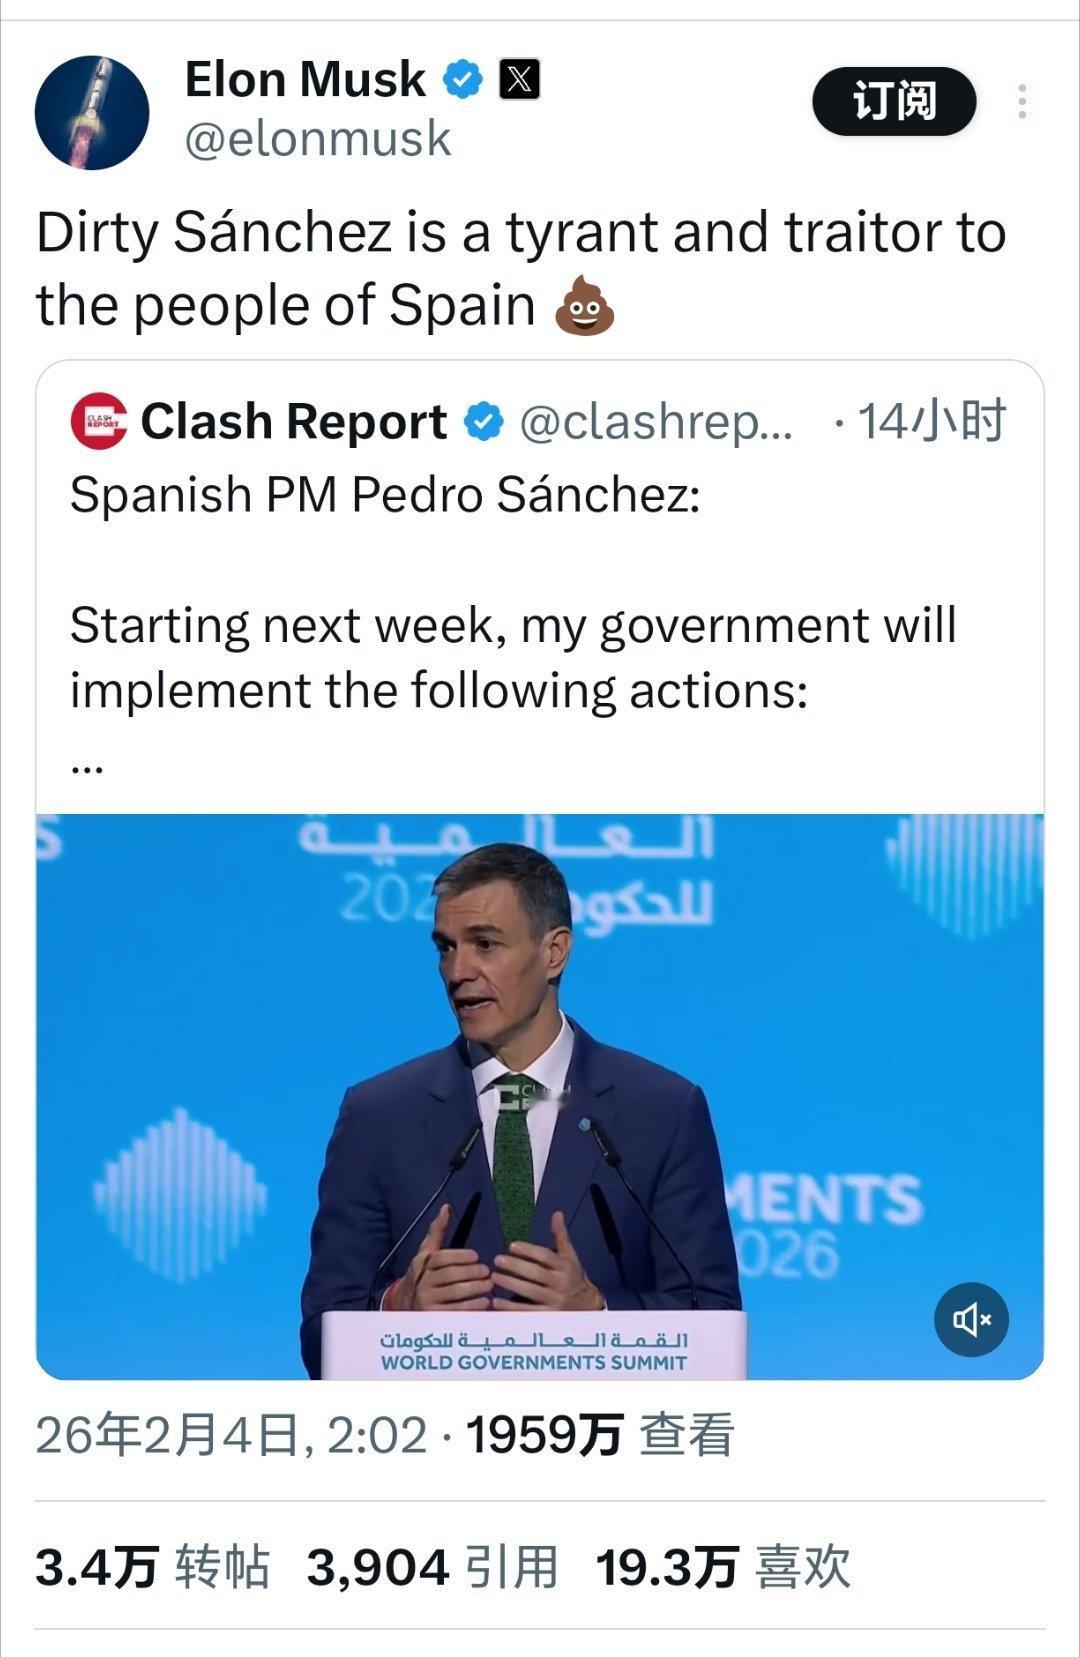The height and width of the screenshot is (1657, 1080).
Task: Click the X affiliation badge next to Elon Musk
Action: tap(519, 79)
